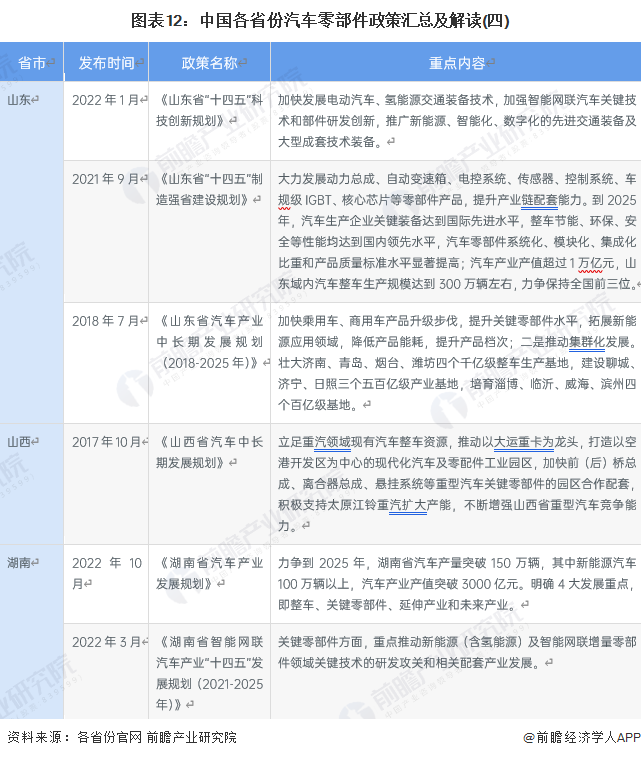Click the @前瞻经济学人APP watermark badge

581,737
